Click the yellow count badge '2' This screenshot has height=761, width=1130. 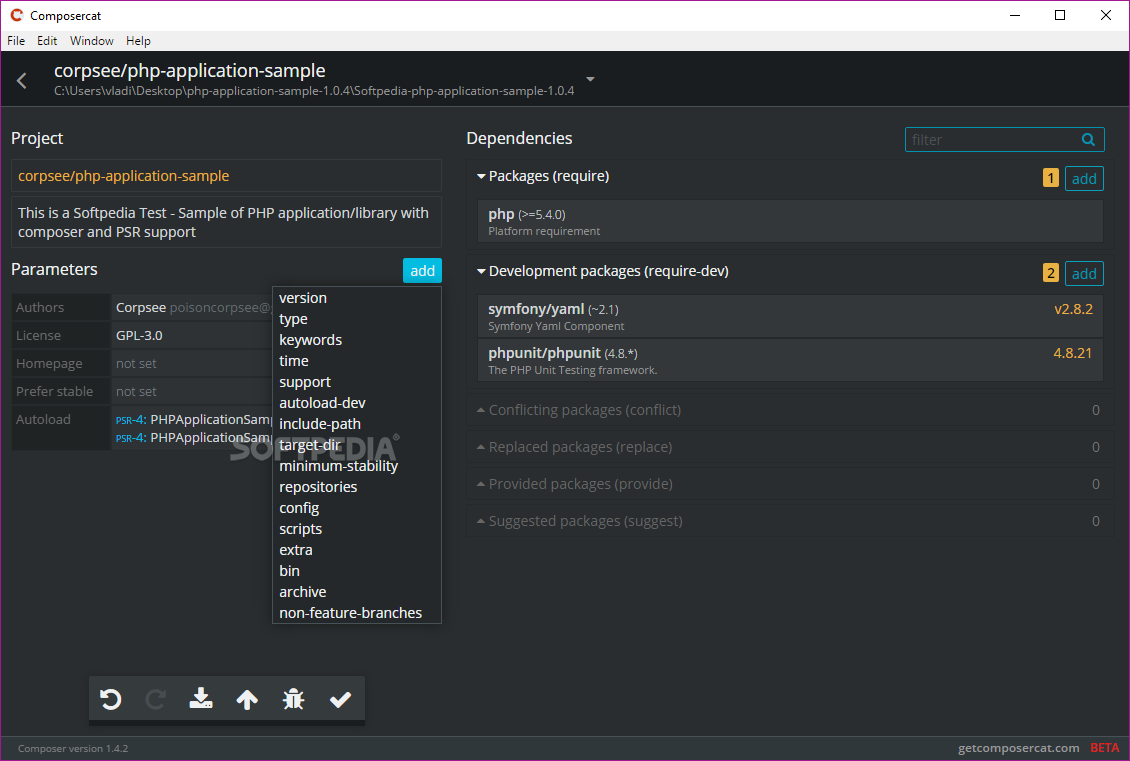click(x=1051, y=274)
